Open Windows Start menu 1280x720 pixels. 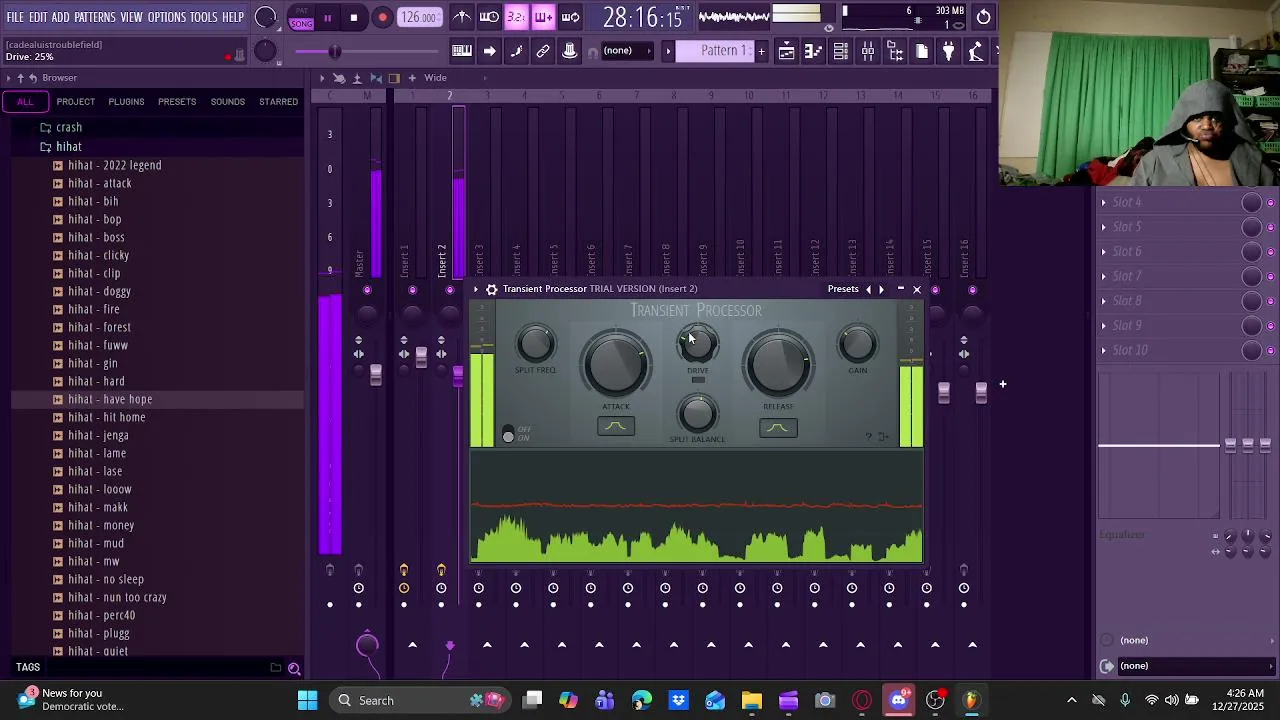click(307, 700)
